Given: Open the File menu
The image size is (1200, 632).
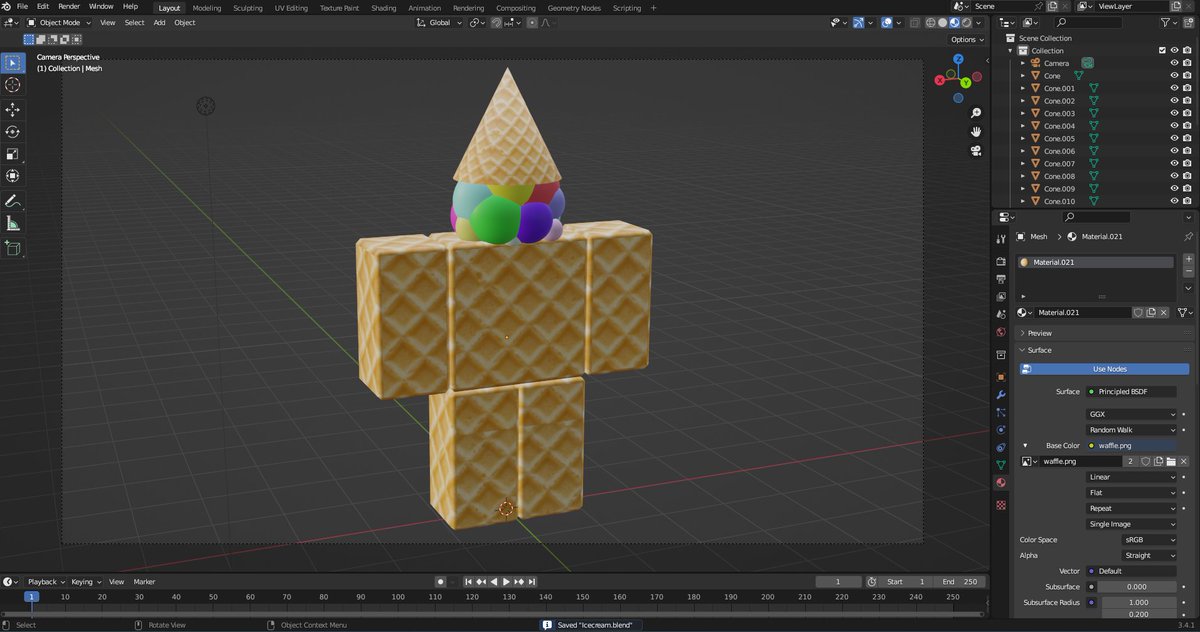Looking at the screenshot, I should 22,6.
